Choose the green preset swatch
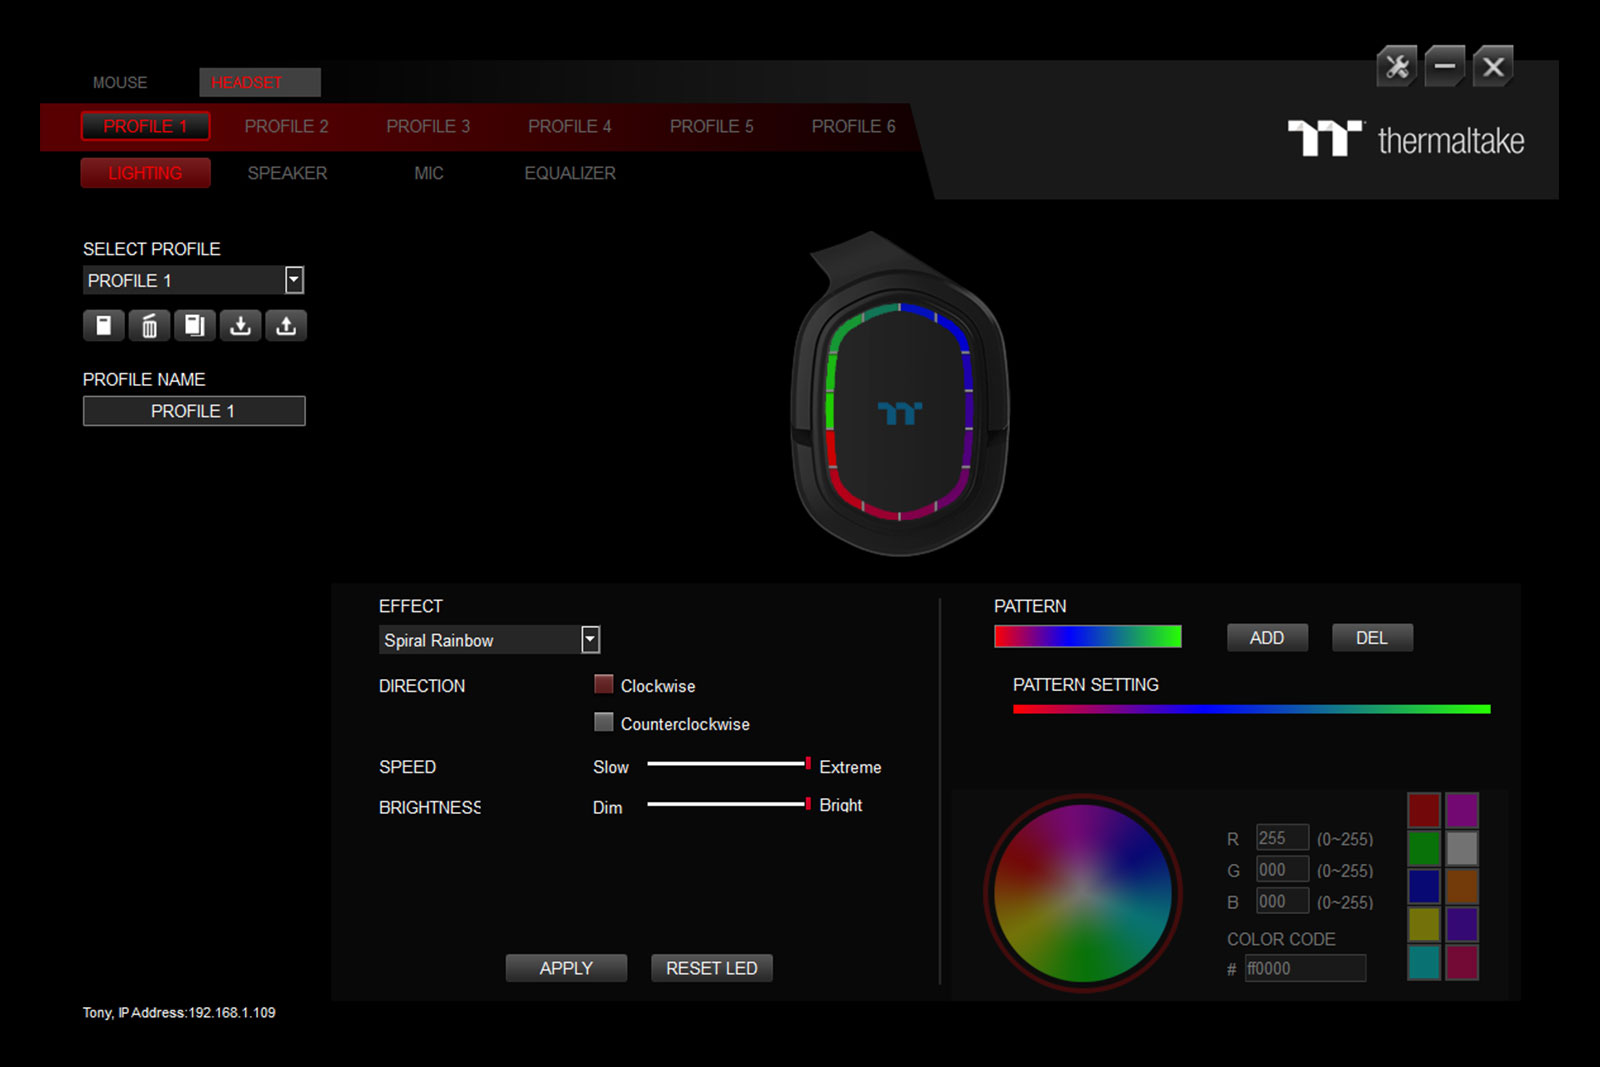 1424,848
